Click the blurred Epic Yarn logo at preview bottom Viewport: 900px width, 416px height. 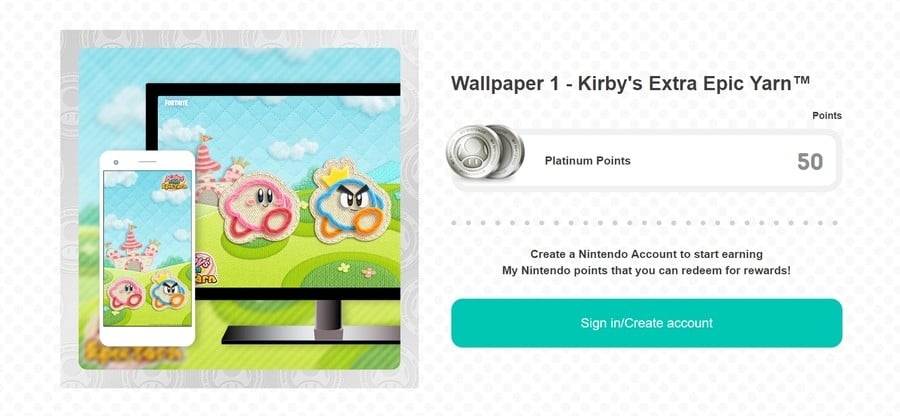coord(135,351)
